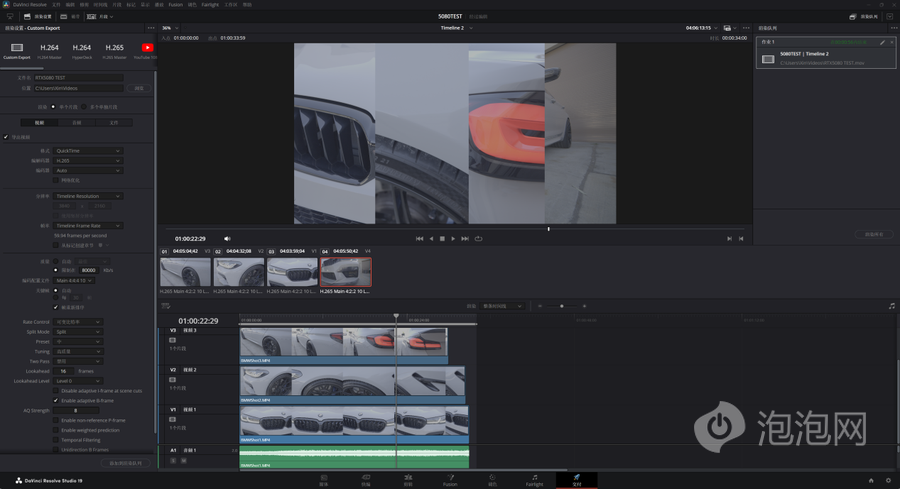Mute audio with the speaker icon
The height and width of the screenshot is (489, 900).
coord(227,239)
